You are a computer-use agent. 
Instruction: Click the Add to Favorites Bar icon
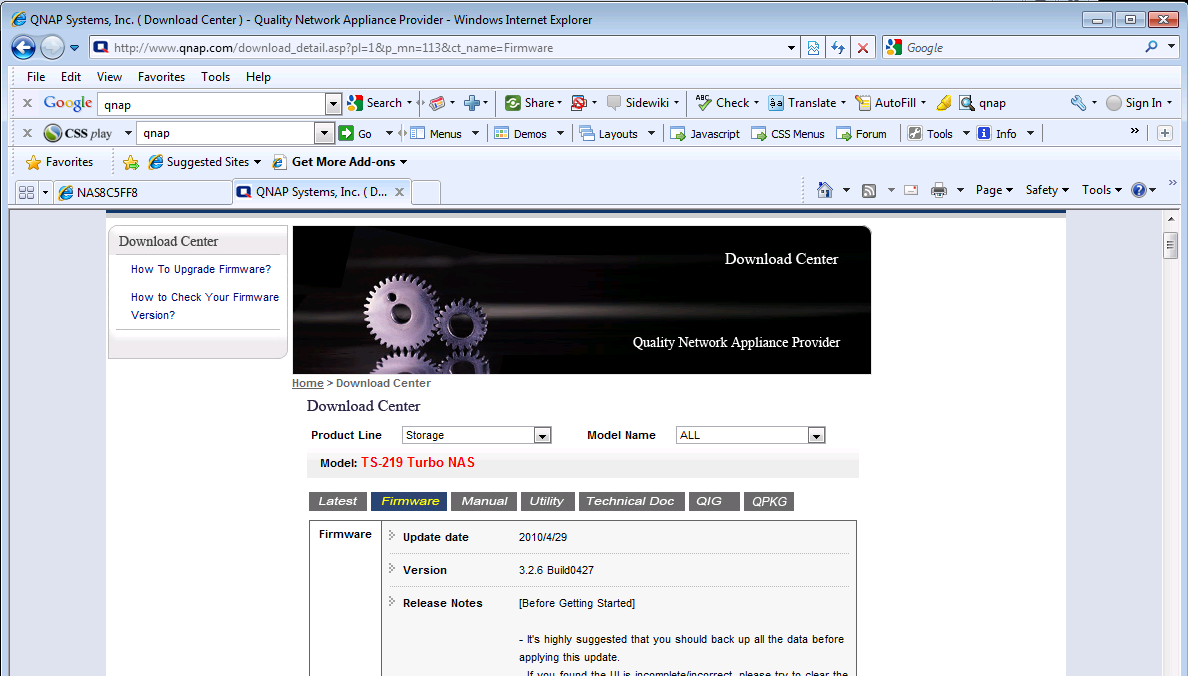tap(131, 162)
